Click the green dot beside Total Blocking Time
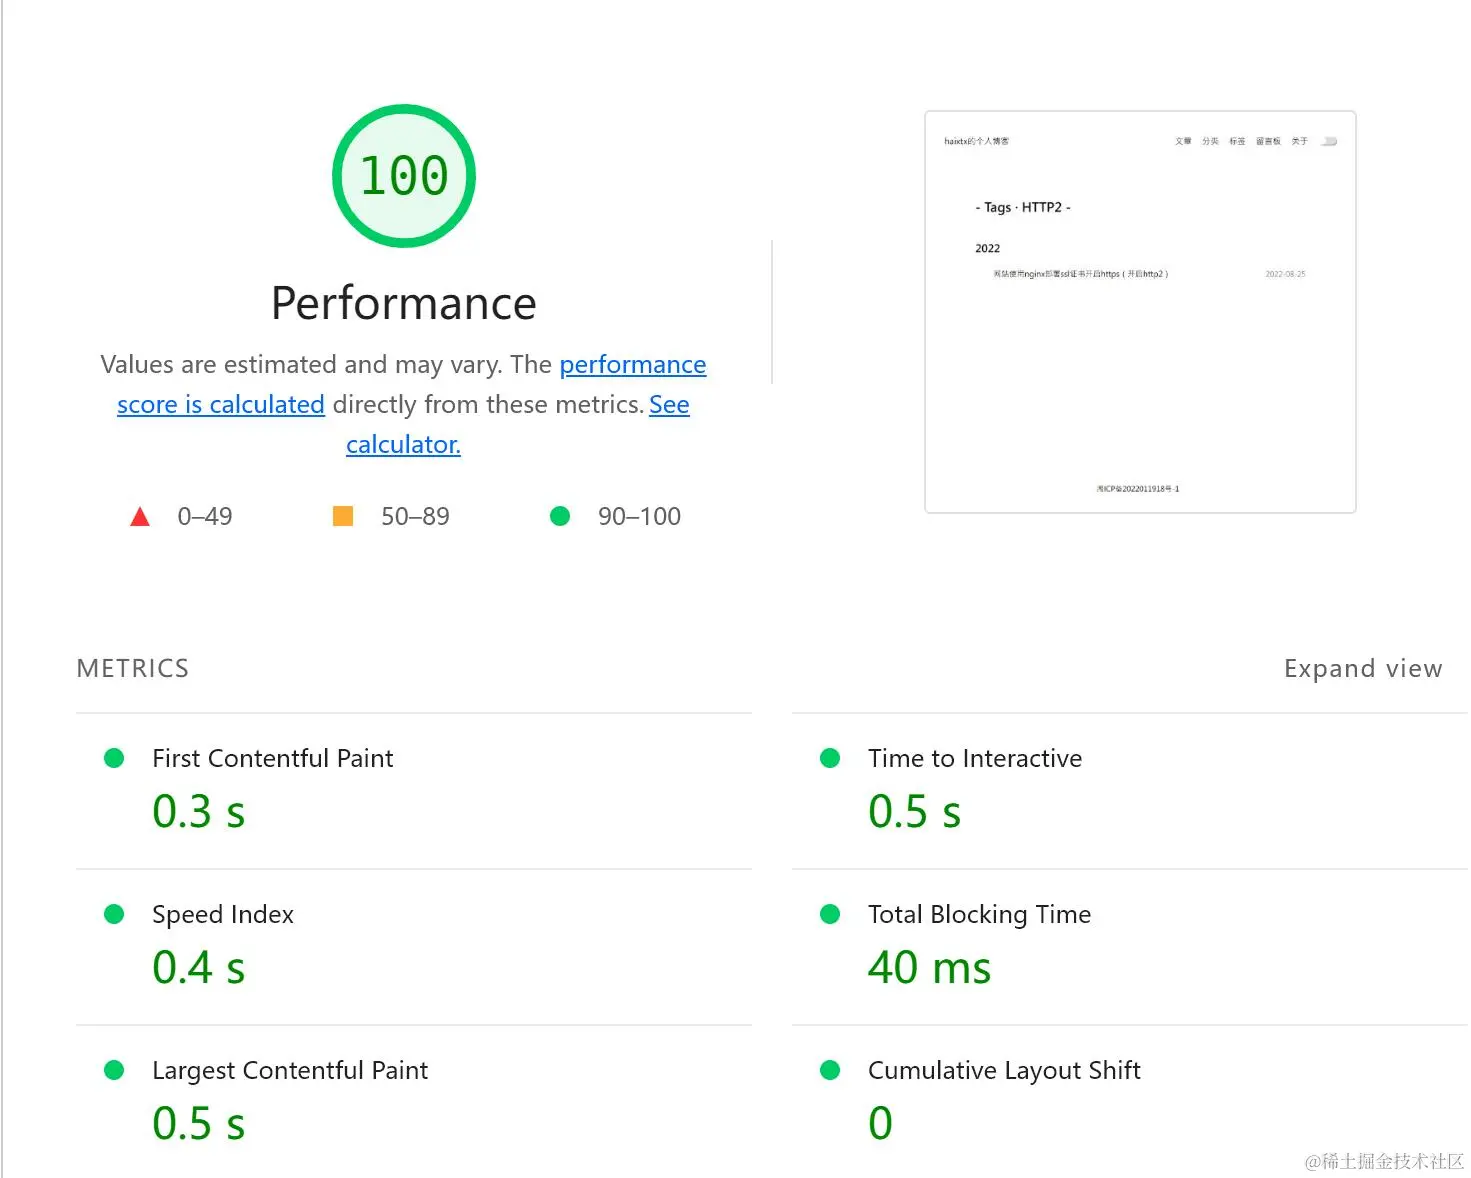The width and height of the screenshot is (1471, 1178). pyautogui.click(x=830, y=914)
